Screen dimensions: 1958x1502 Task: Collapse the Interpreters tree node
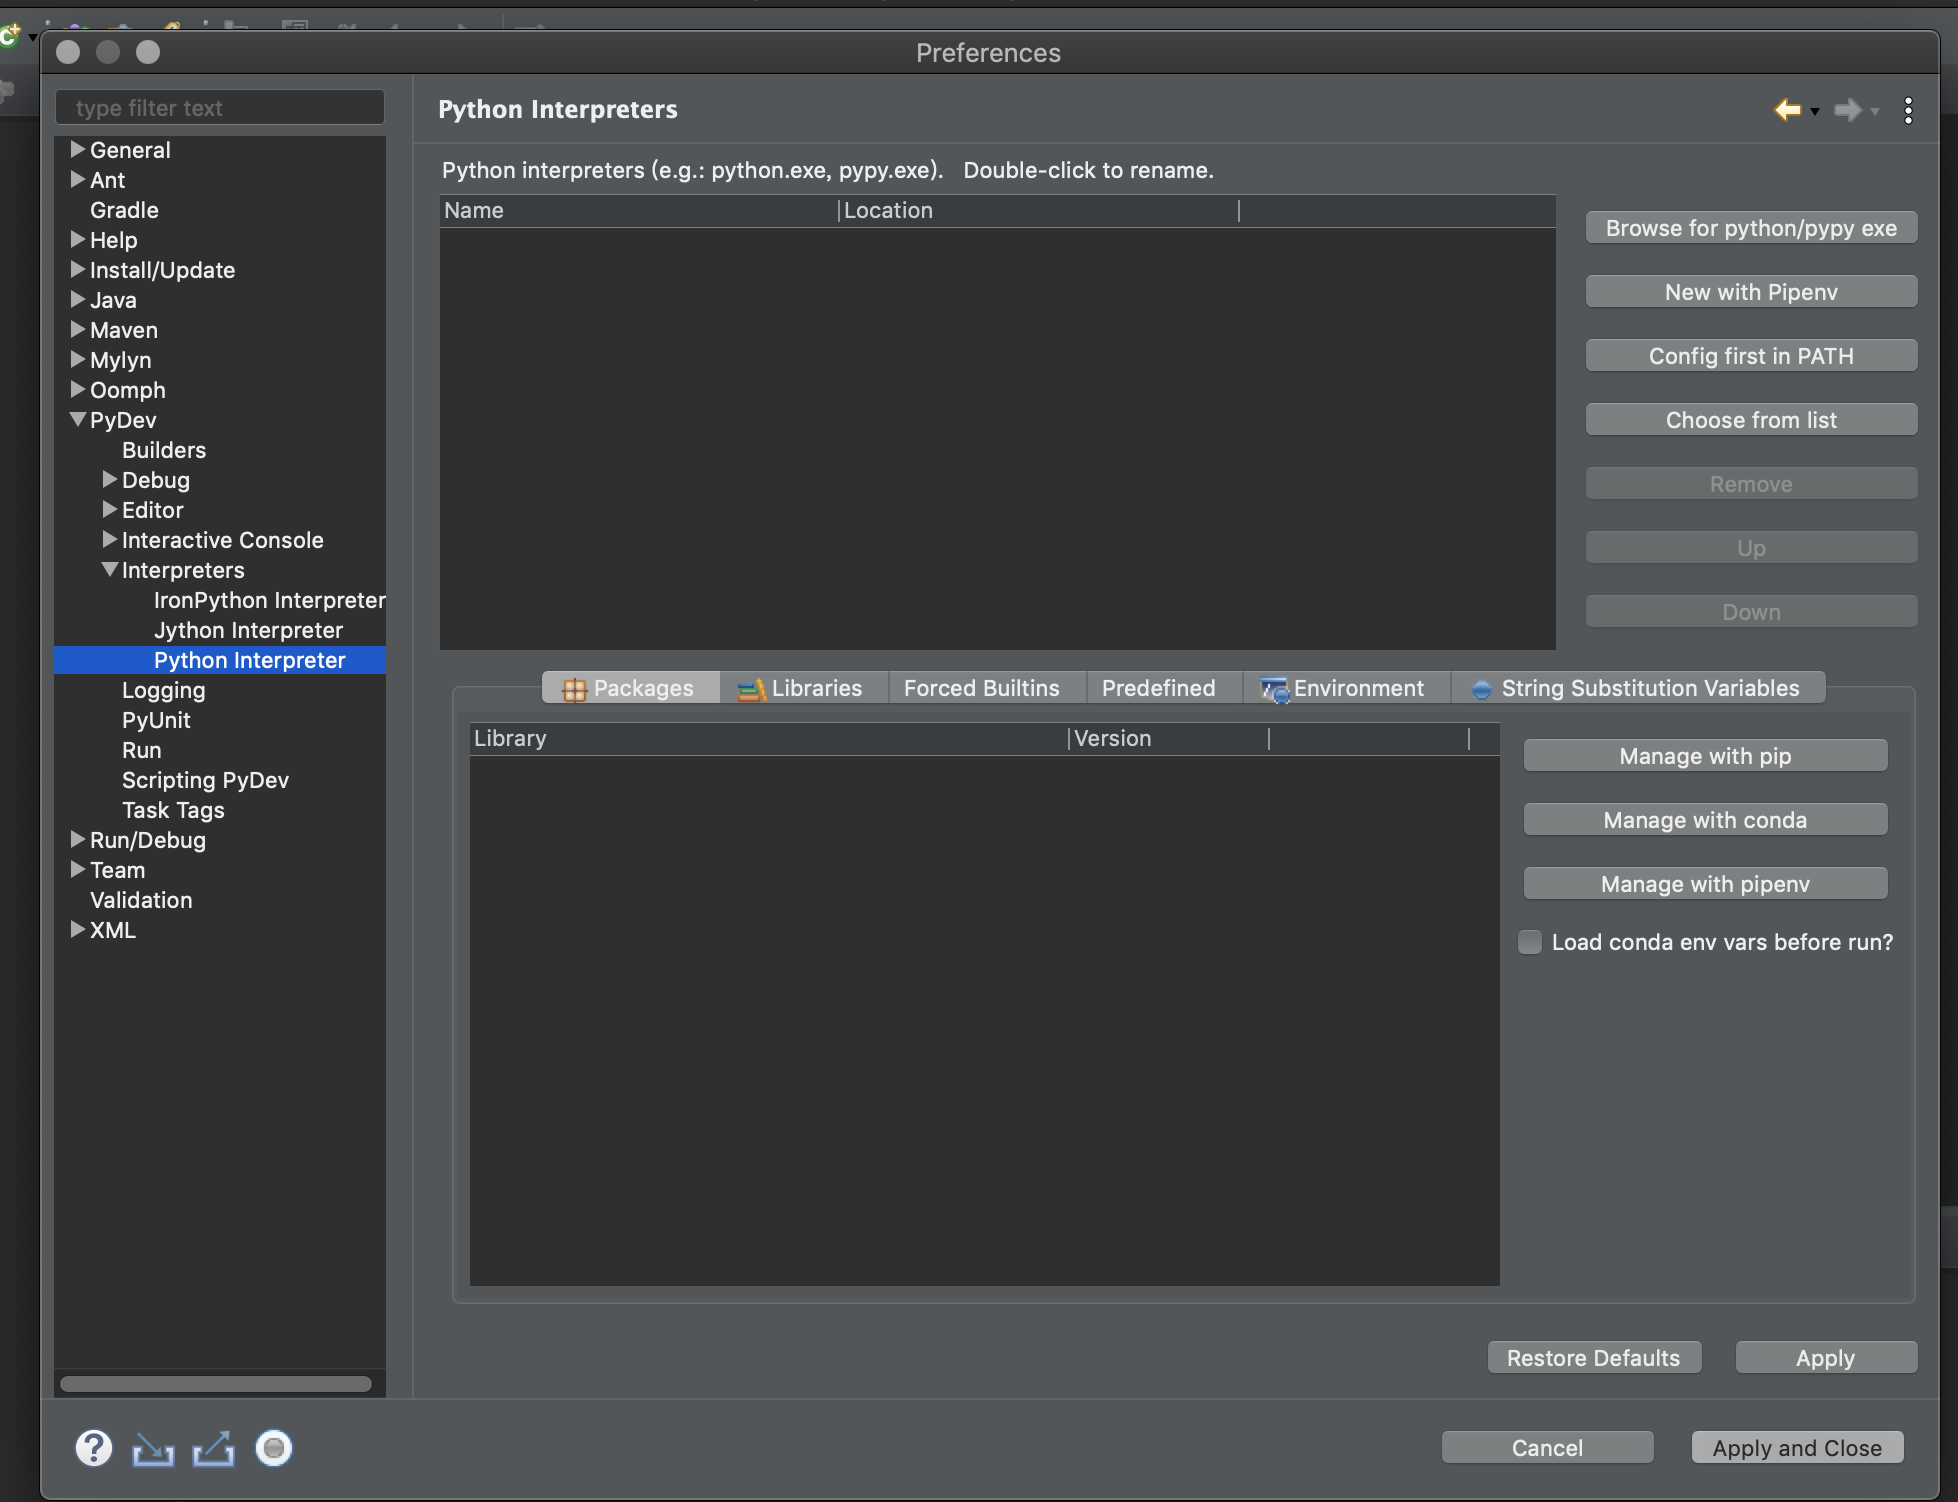click(110, 570)
